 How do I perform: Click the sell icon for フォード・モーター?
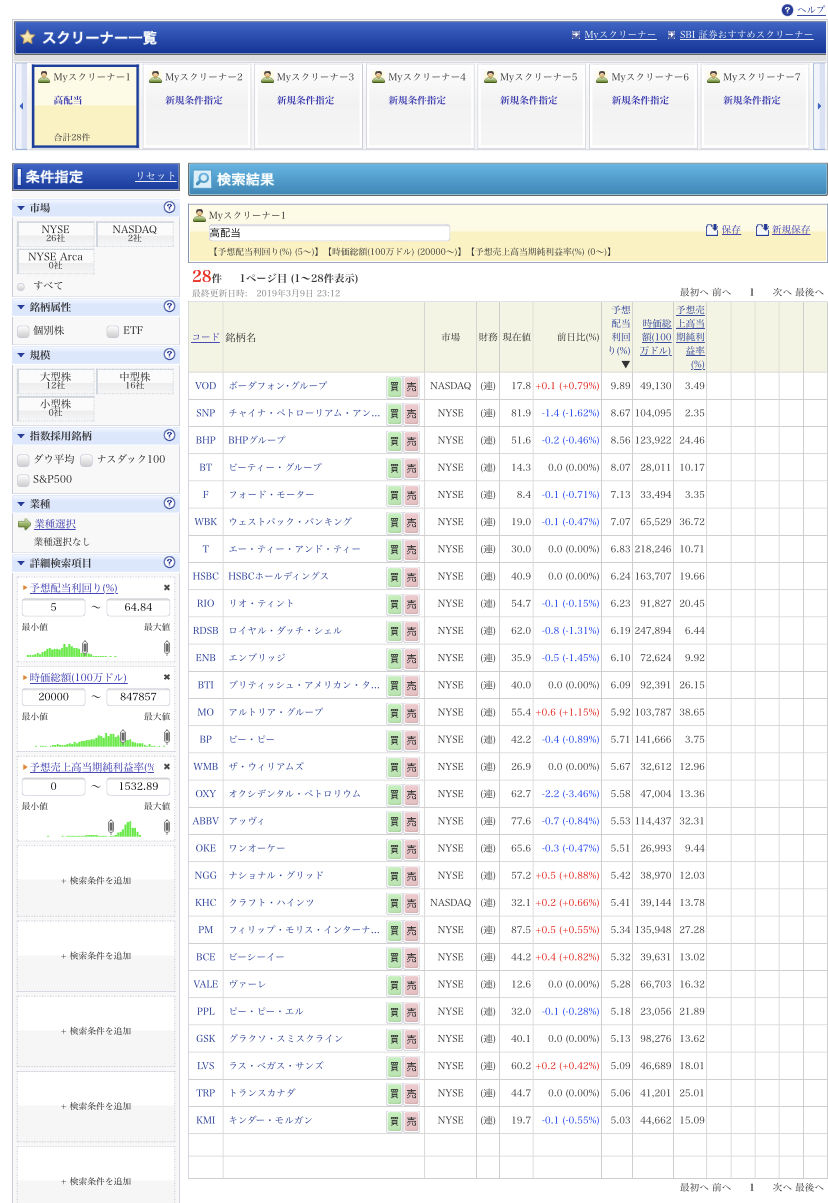(411, 495)
